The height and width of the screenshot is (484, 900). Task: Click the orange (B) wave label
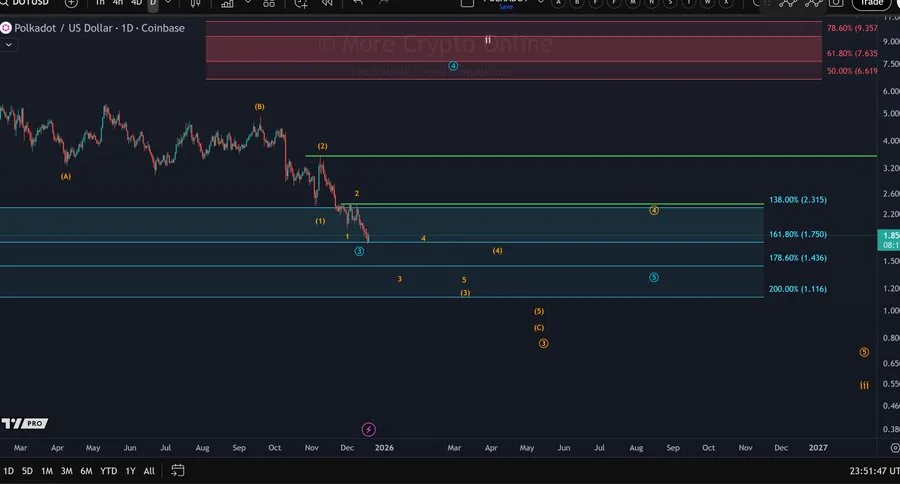tap(259, 107)
